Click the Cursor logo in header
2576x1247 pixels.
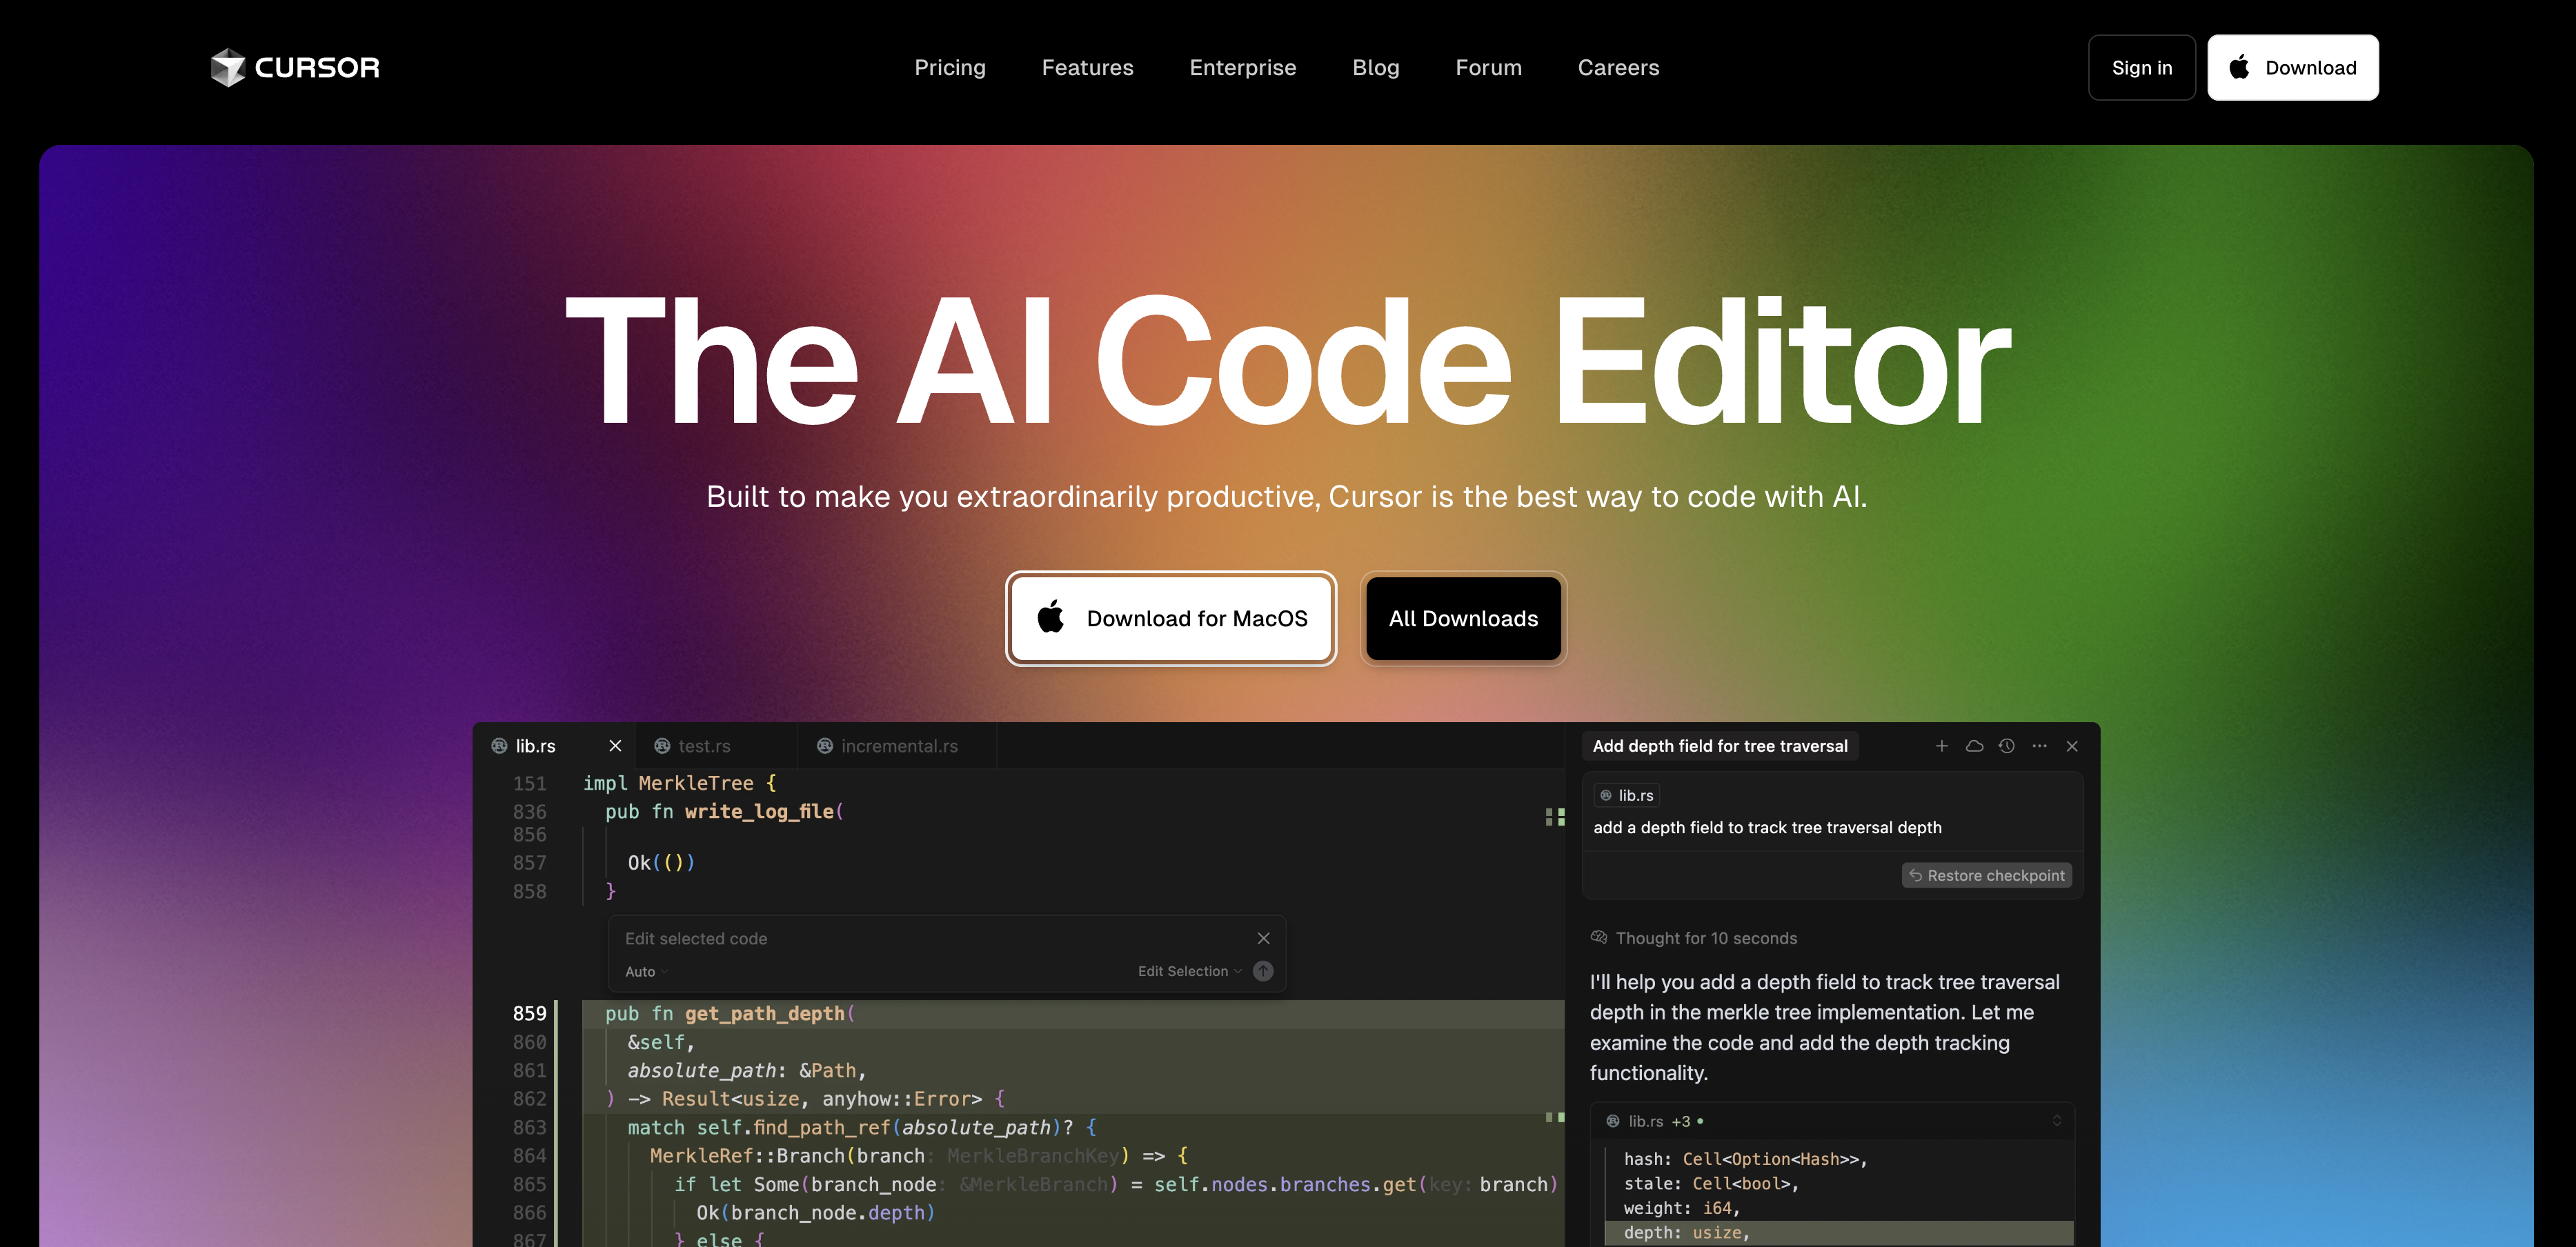[295, 67]
